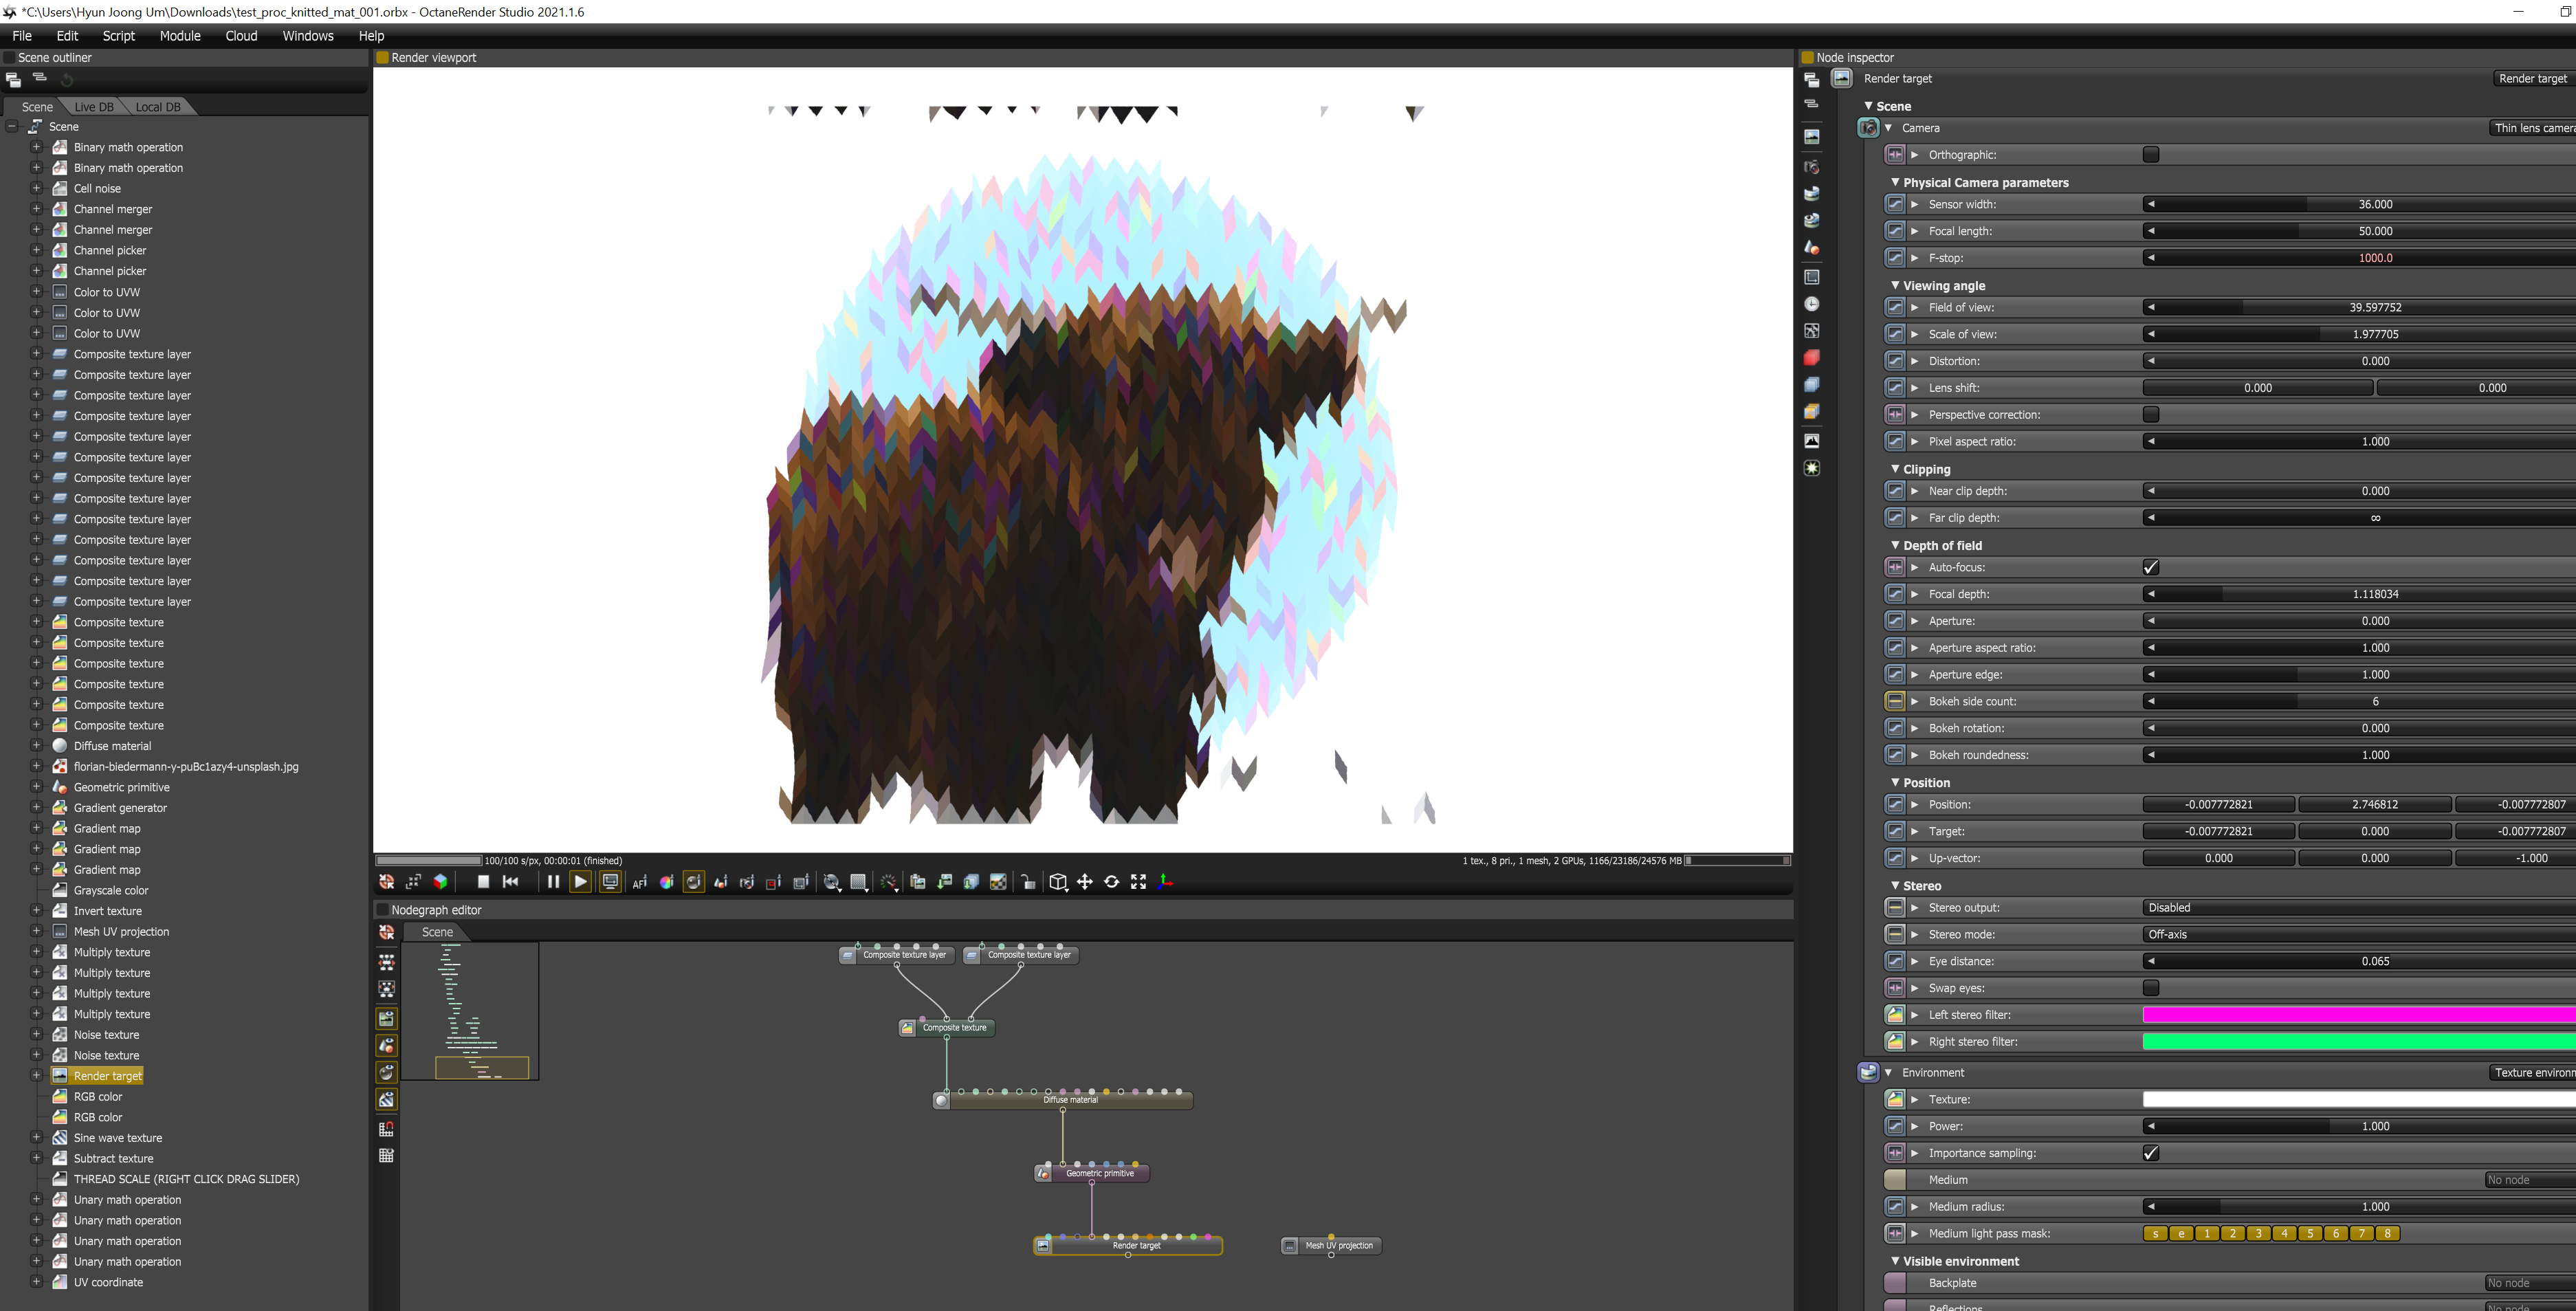Restart the render with the rewind icon
Viewport: 2576px width, 1311px height.
pyautogui.click(x=511, y=881)
